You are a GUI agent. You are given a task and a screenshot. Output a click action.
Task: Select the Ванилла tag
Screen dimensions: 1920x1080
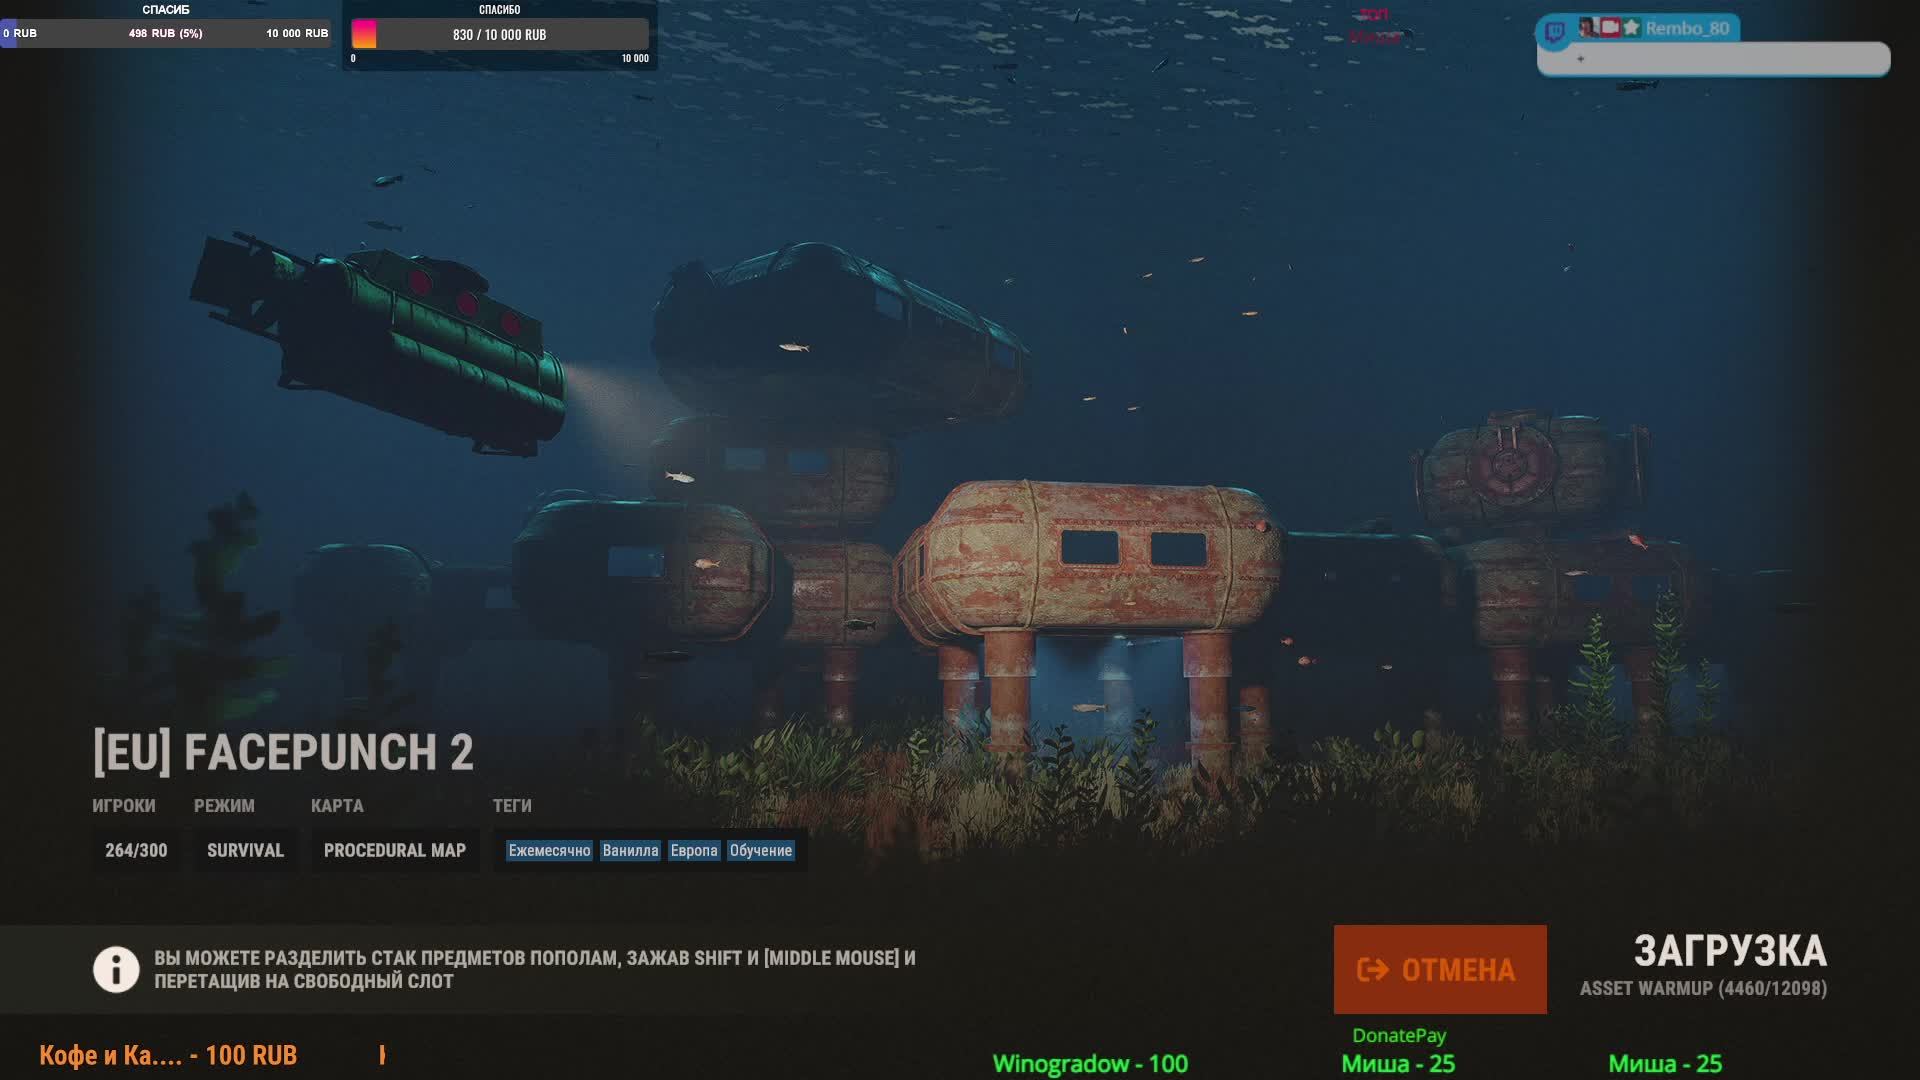point(630,851)
